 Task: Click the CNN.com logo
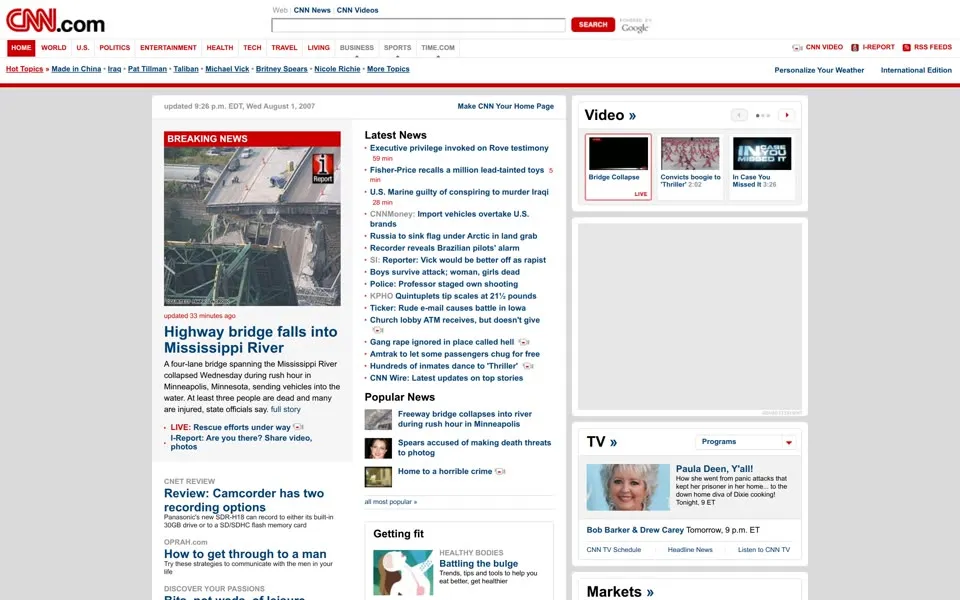pyautogui.click(x=55, y=21)
